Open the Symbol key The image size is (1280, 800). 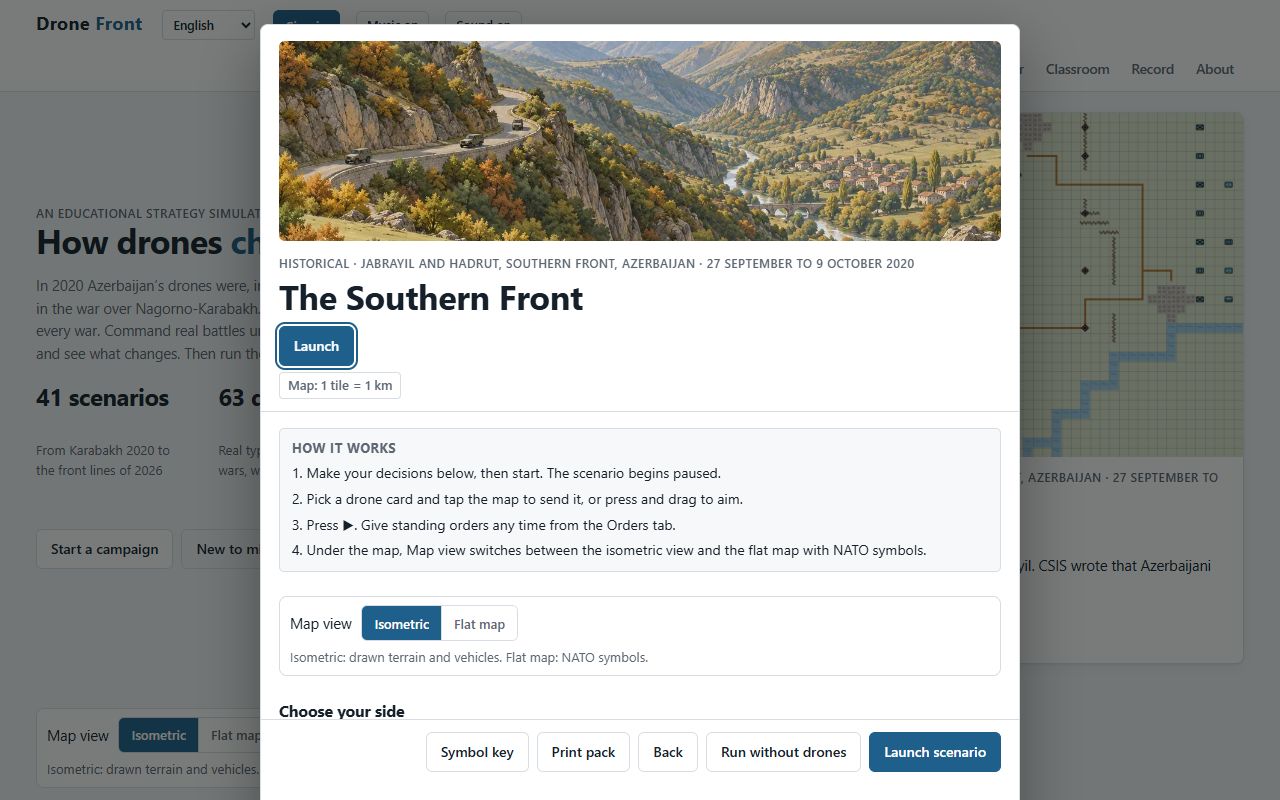[477, 752]
